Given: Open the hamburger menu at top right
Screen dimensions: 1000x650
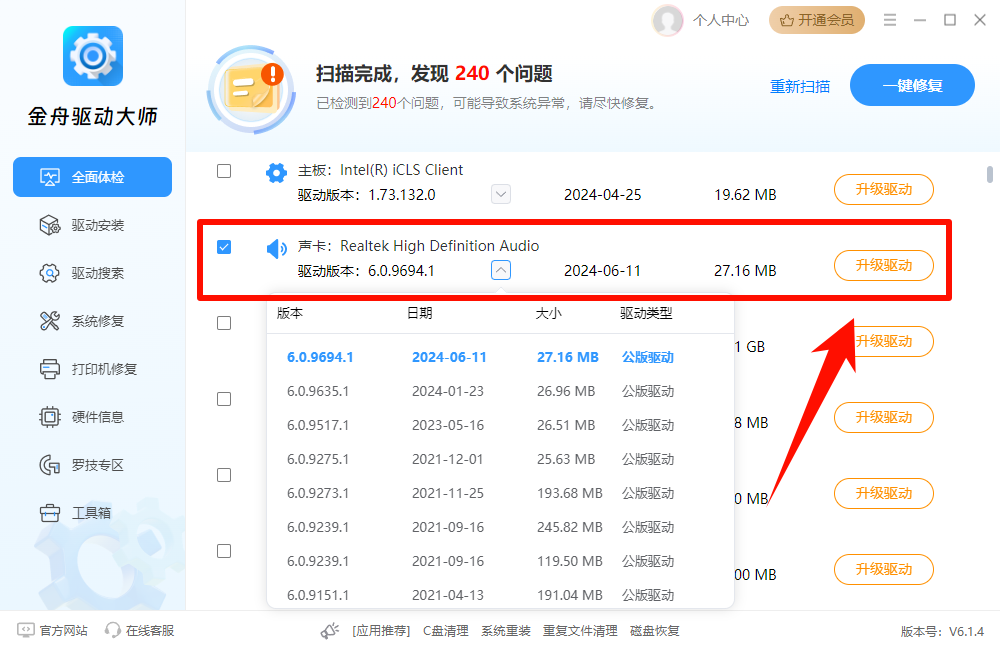Looking at the screenshot, I should tap(889, 19).
